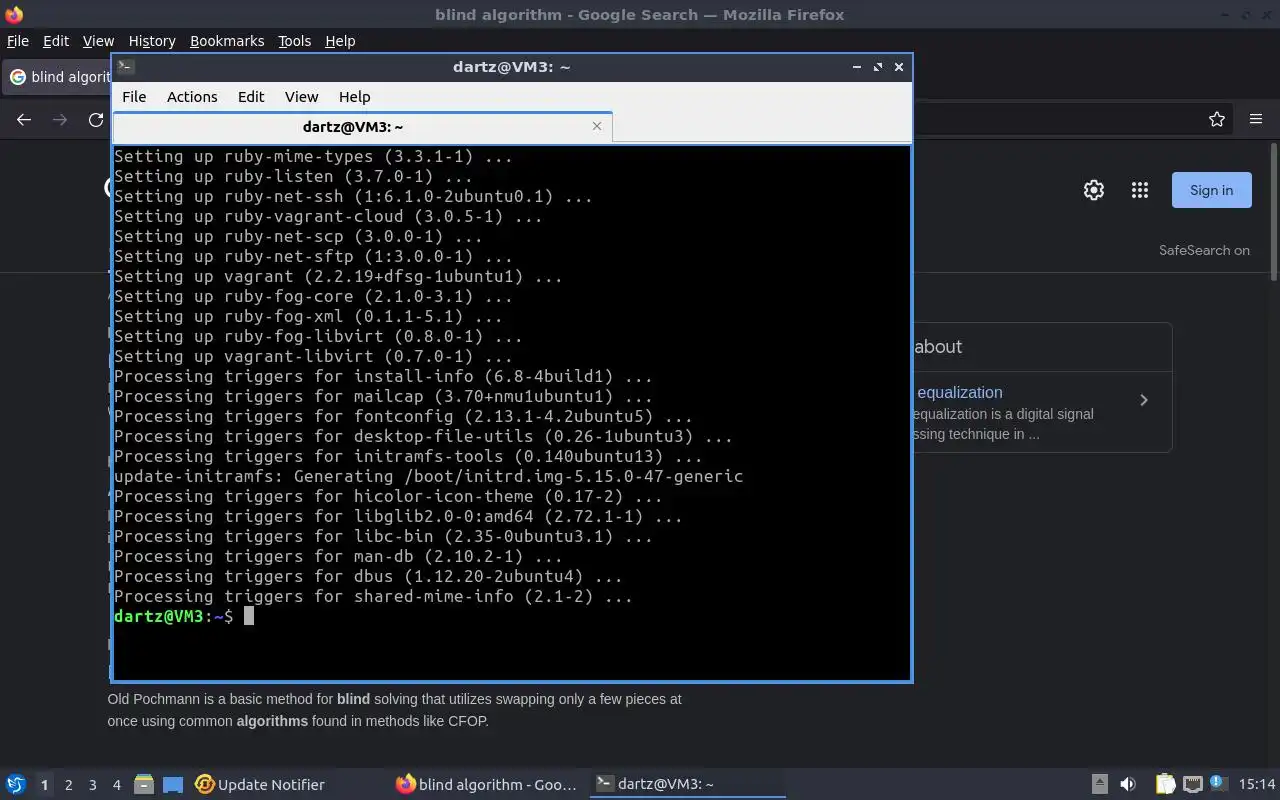The width and height of the screenshot is (1280, 800).
Task: Open the notification alert tray icon
Action: click(x=1217, y=784)
